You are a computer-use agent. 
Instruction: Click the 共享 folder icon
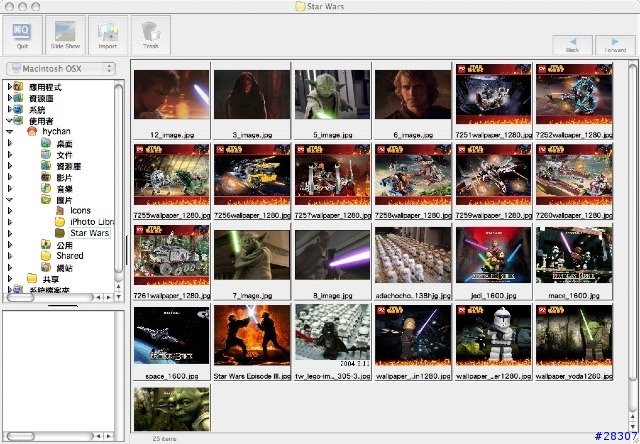[x=32, y=279]
